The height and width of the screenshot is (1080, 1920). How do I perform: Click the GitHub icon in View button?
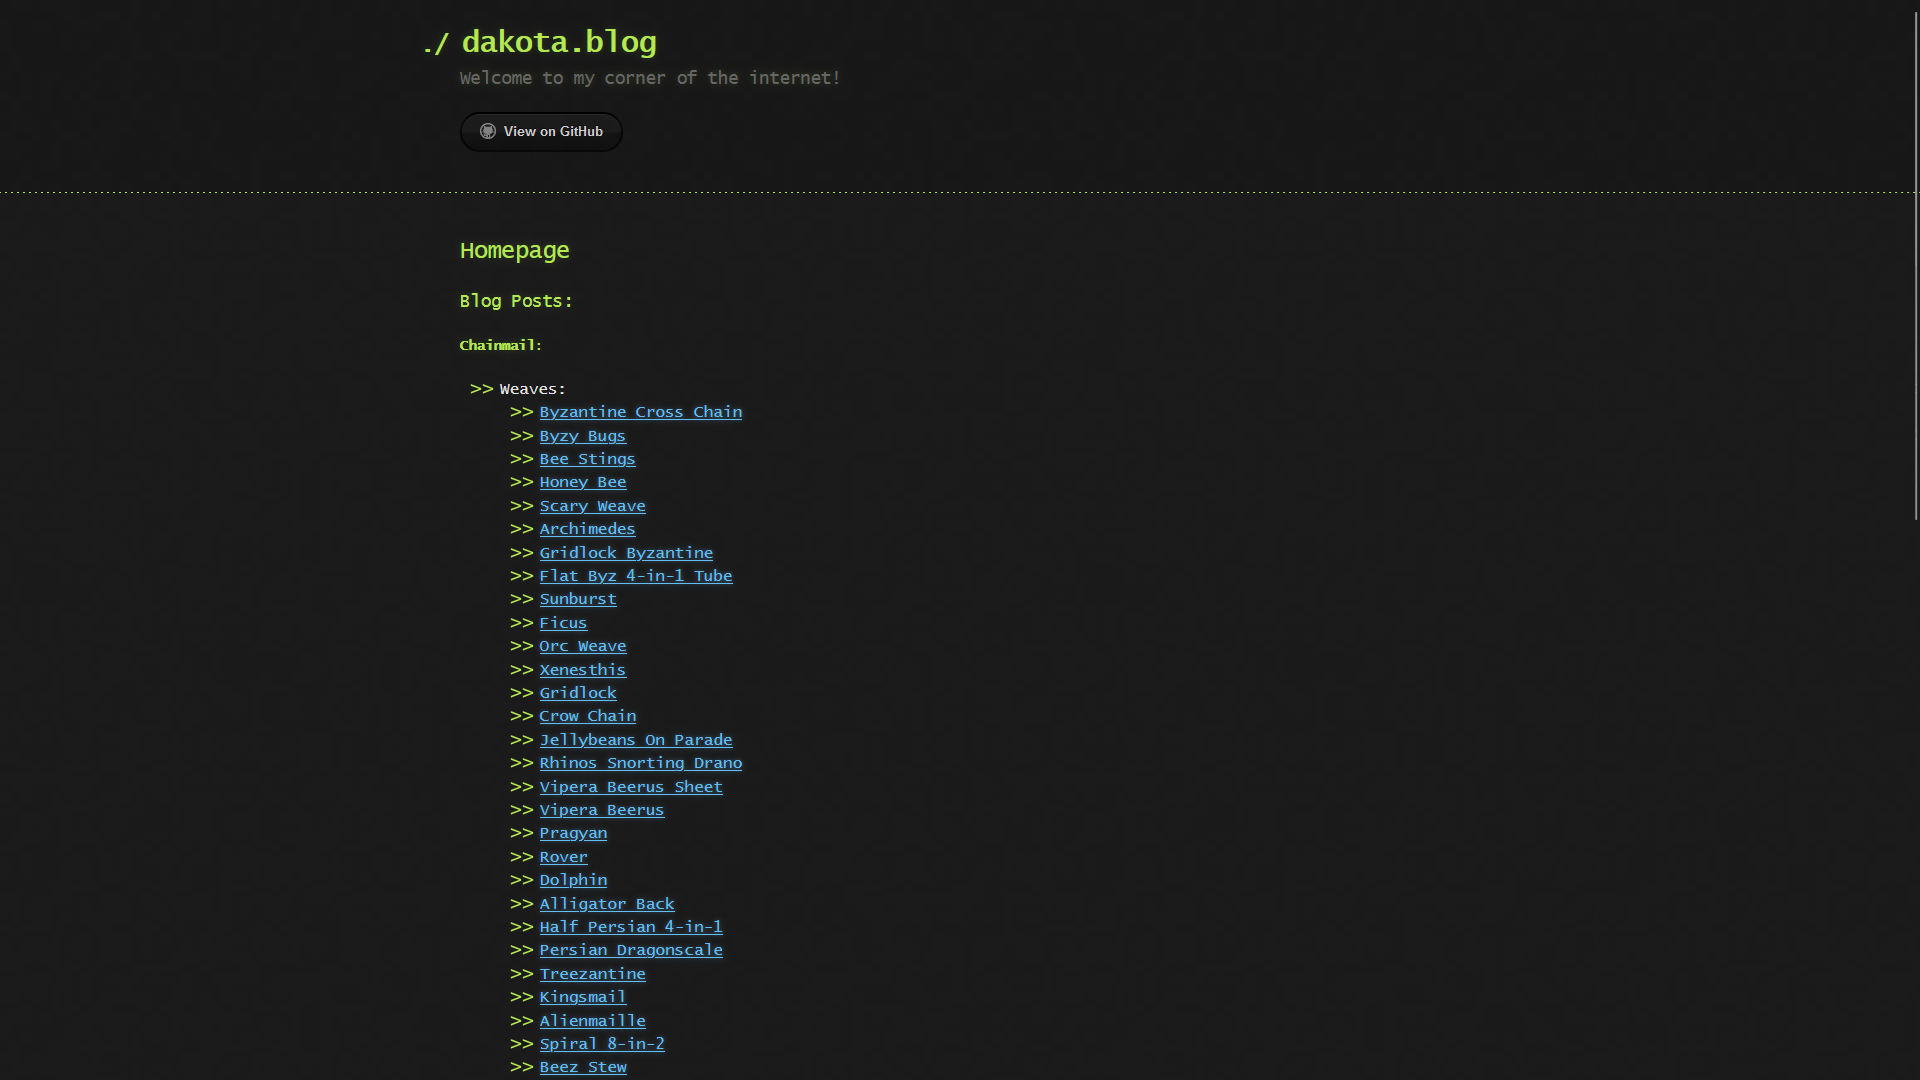pos(487,131)
